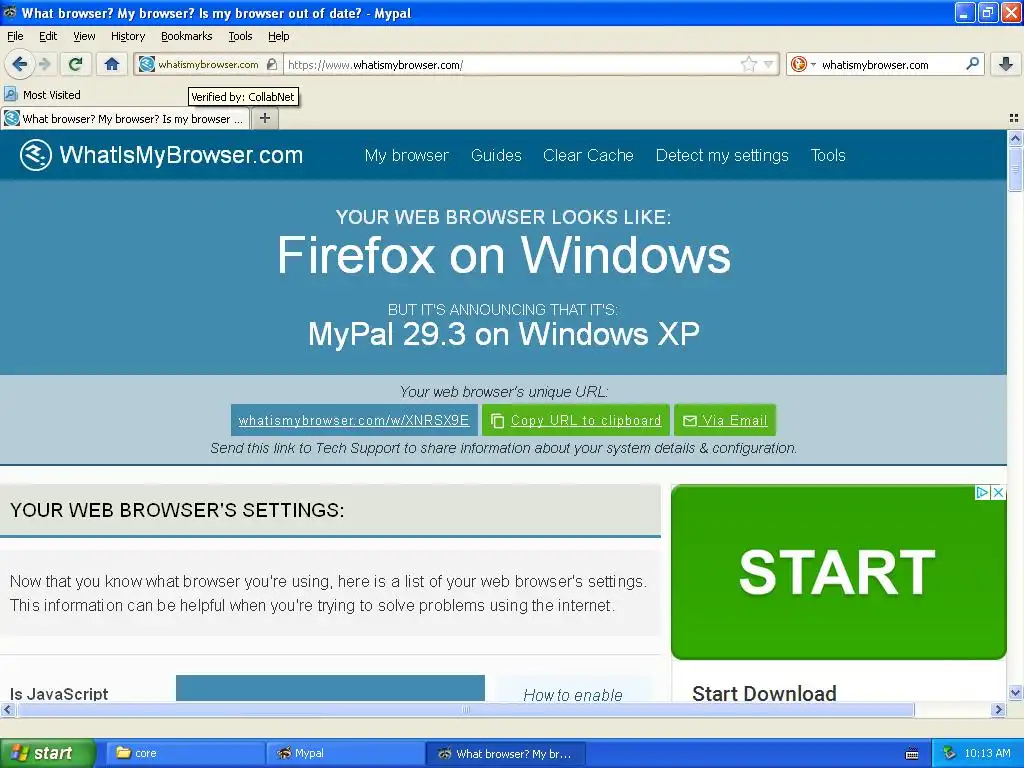
Task: Click the 'Start Download' ad text
Action: 764,693
